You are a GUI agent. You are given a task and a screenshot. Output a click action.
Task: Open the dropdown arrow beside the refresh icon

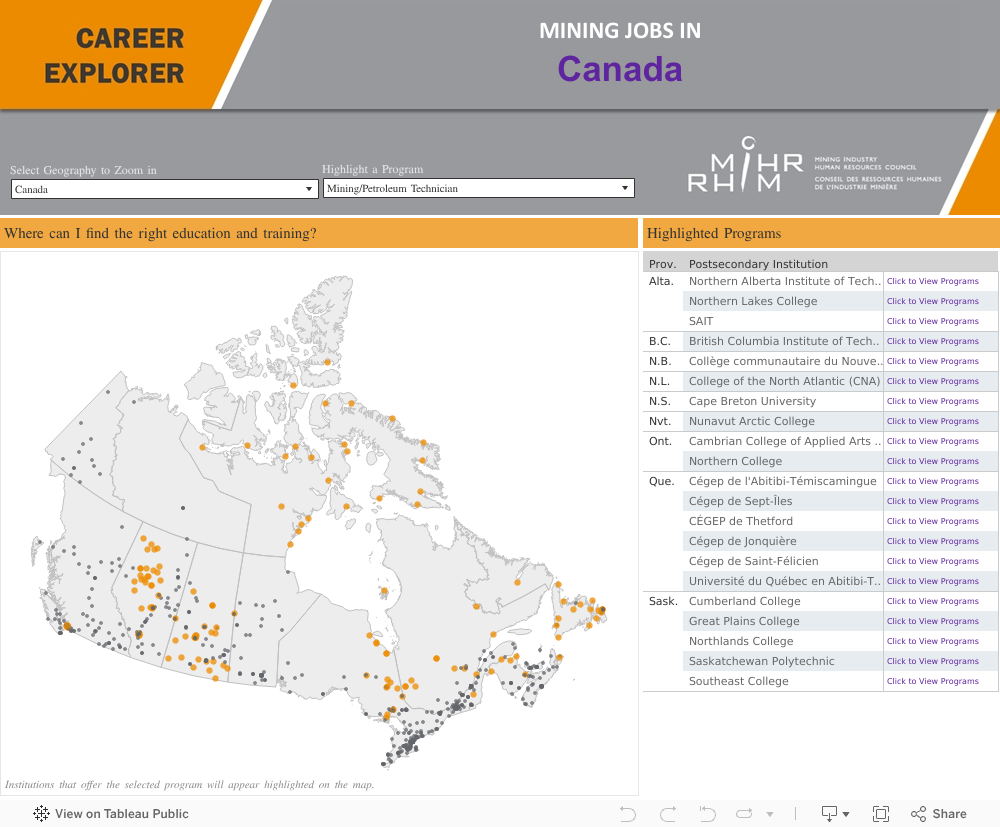click(769, 814)
